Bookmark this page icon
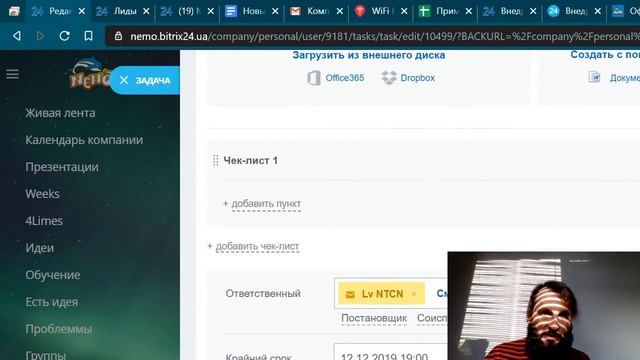 click(x=88, y=36)
